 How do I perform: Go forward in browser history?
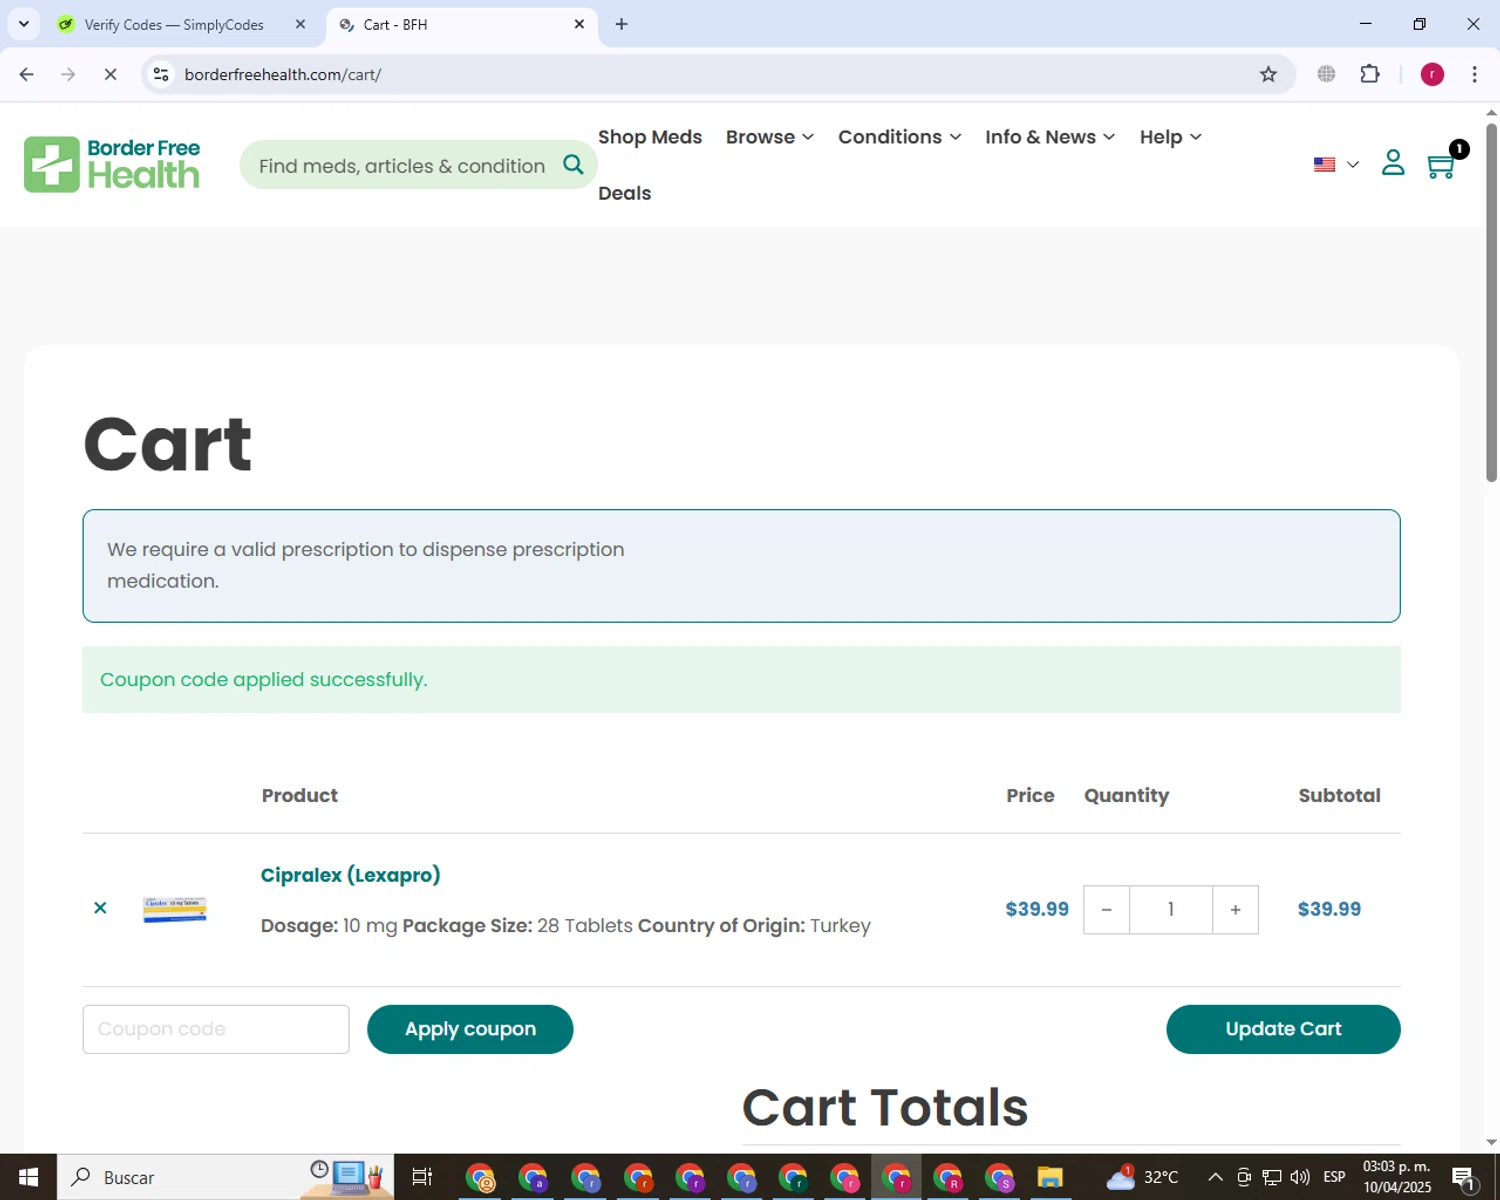pyautogui.click(x=68, y=75)
